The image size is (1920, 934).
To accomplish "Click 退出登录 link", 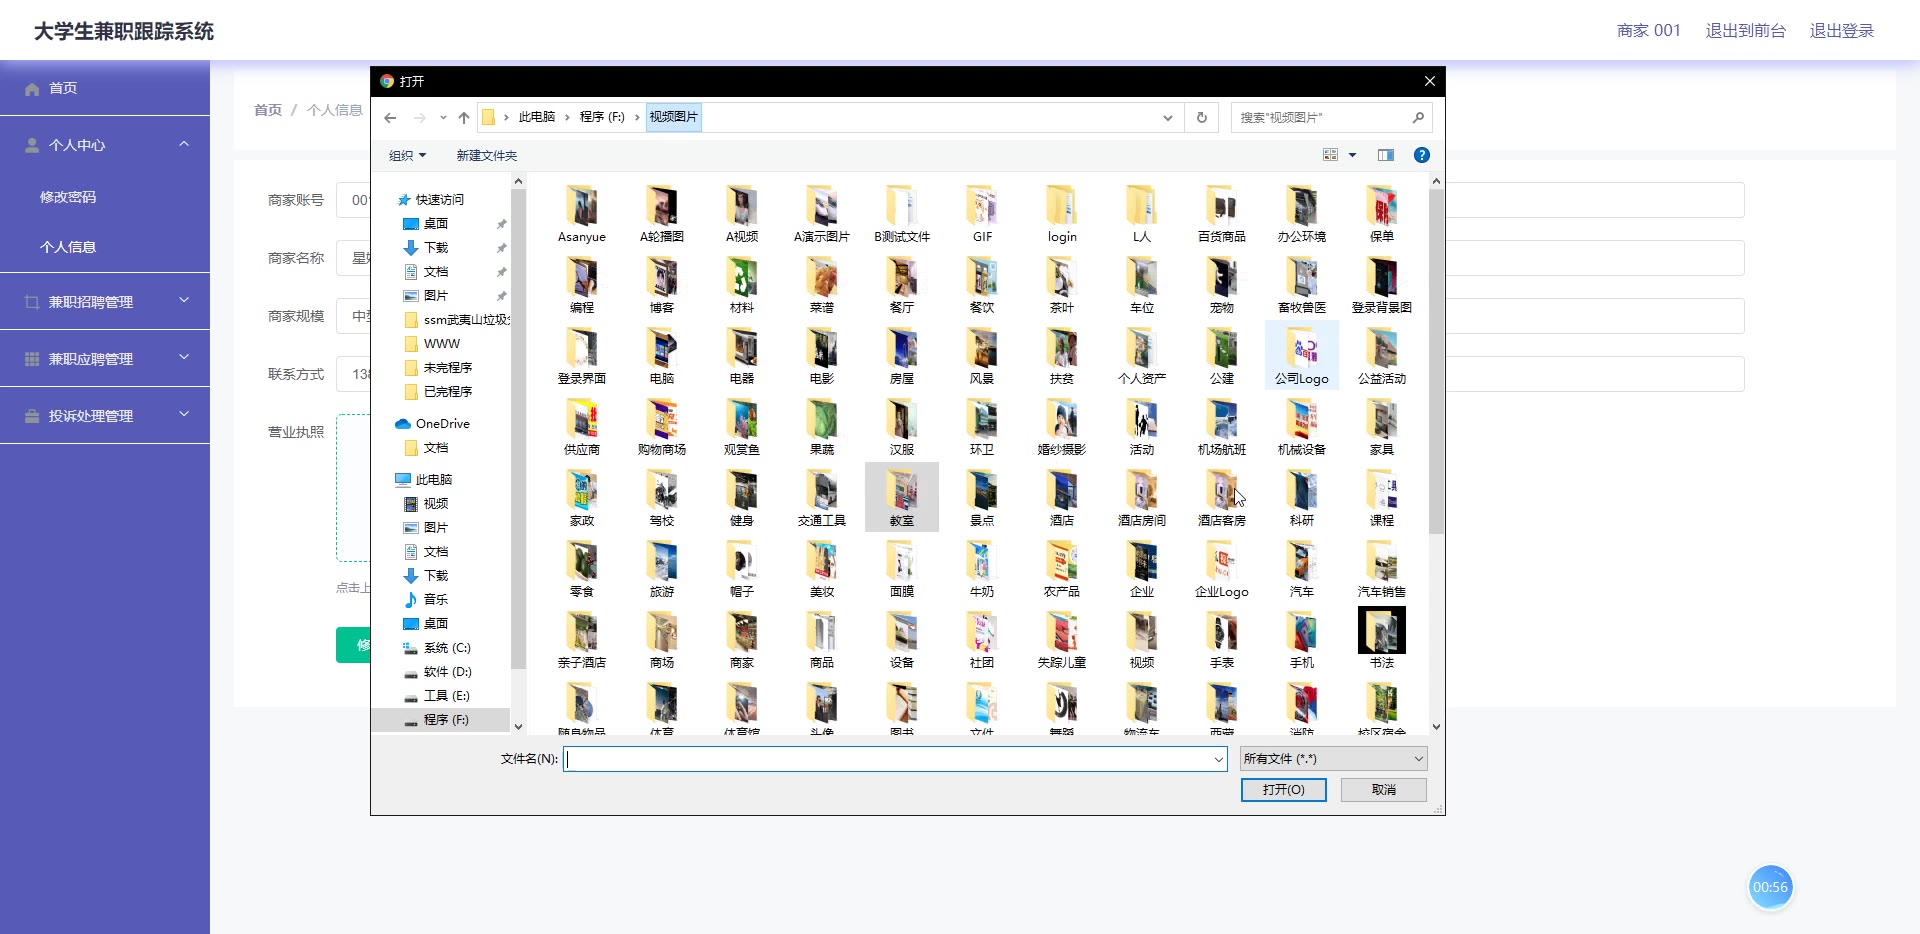I will tap(1842, 31).
